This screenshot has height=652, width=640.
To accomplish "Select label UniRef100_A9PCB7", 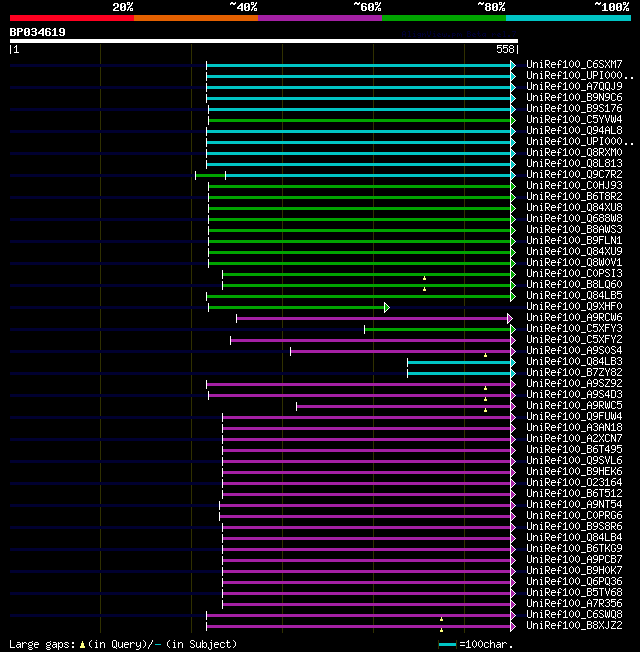I will [x=574, y=560].
